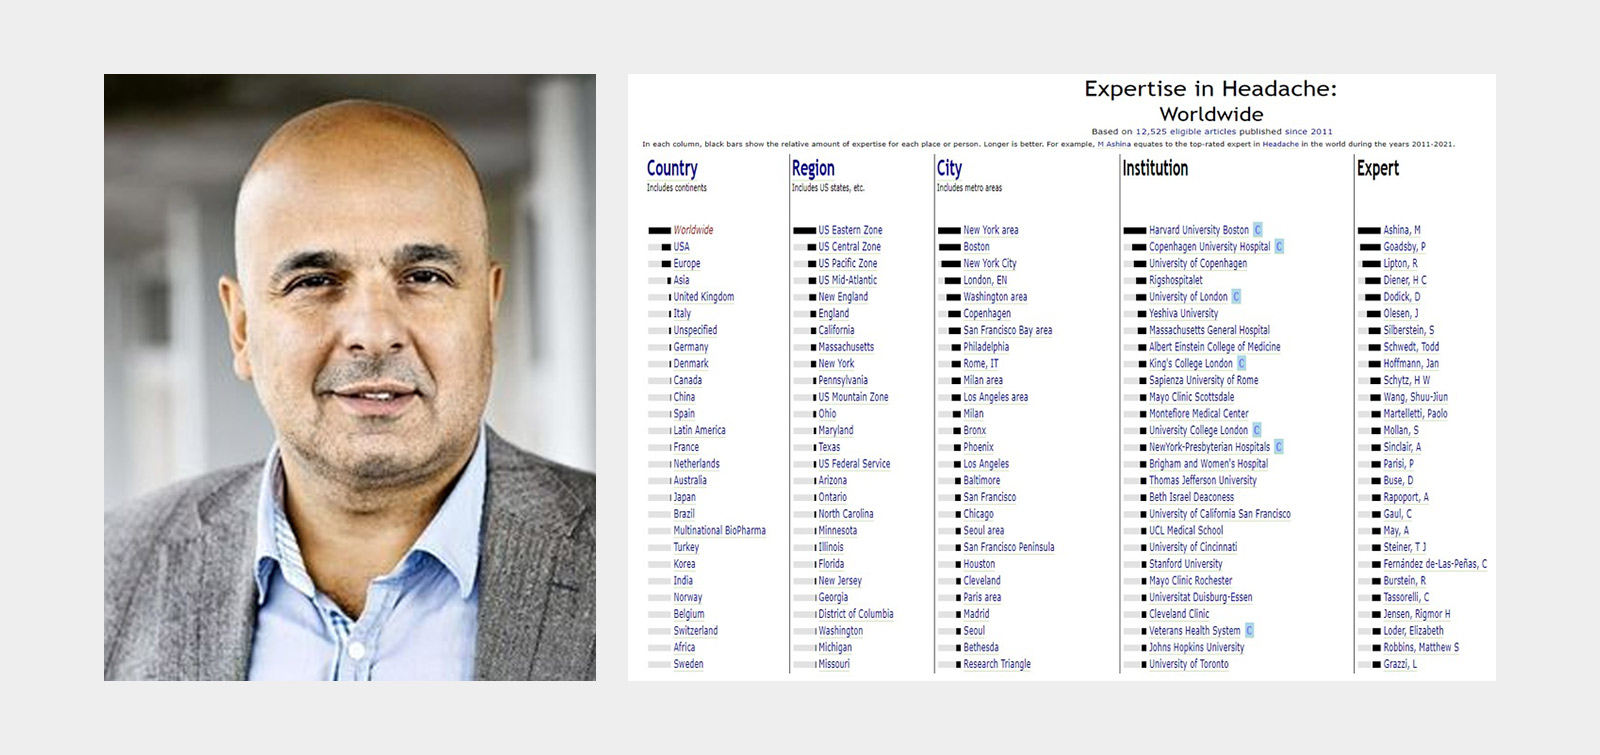Viewport: 1600px width, 755px height.
Task: Open the City column heading
Action: [x=949, y=168]
